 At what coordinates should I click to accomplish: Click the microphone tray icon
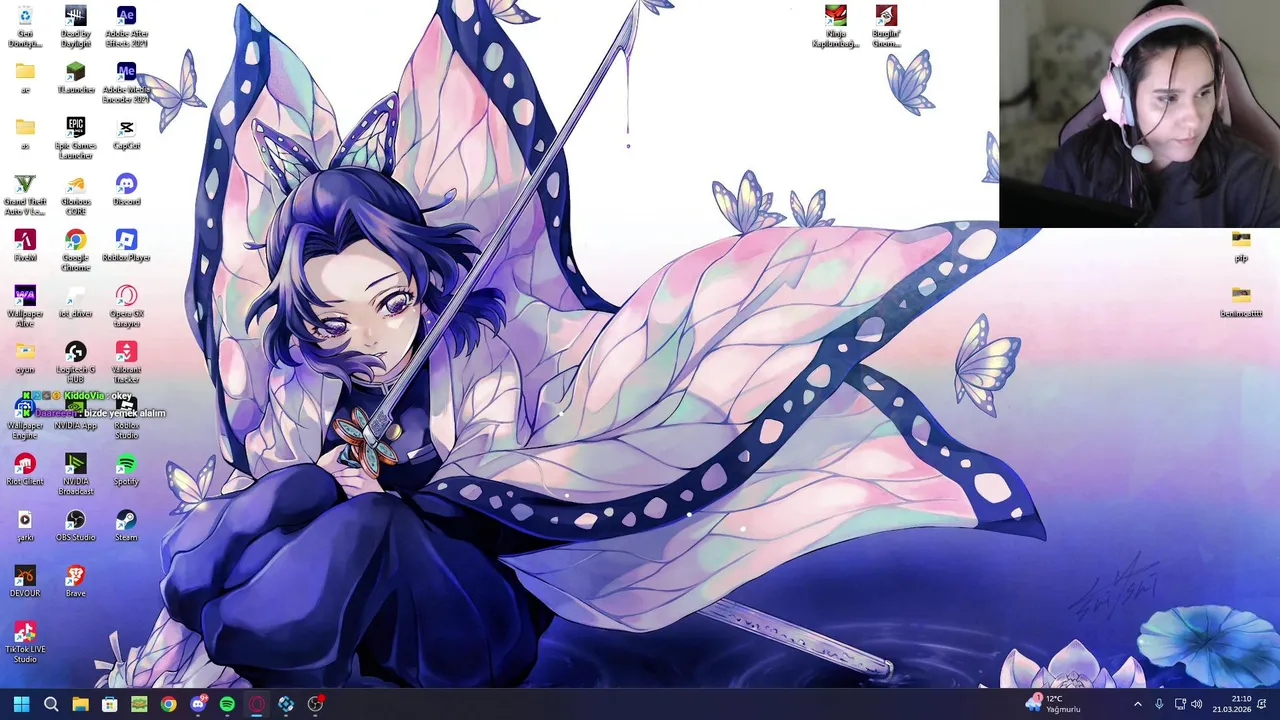click(1159, 704)
